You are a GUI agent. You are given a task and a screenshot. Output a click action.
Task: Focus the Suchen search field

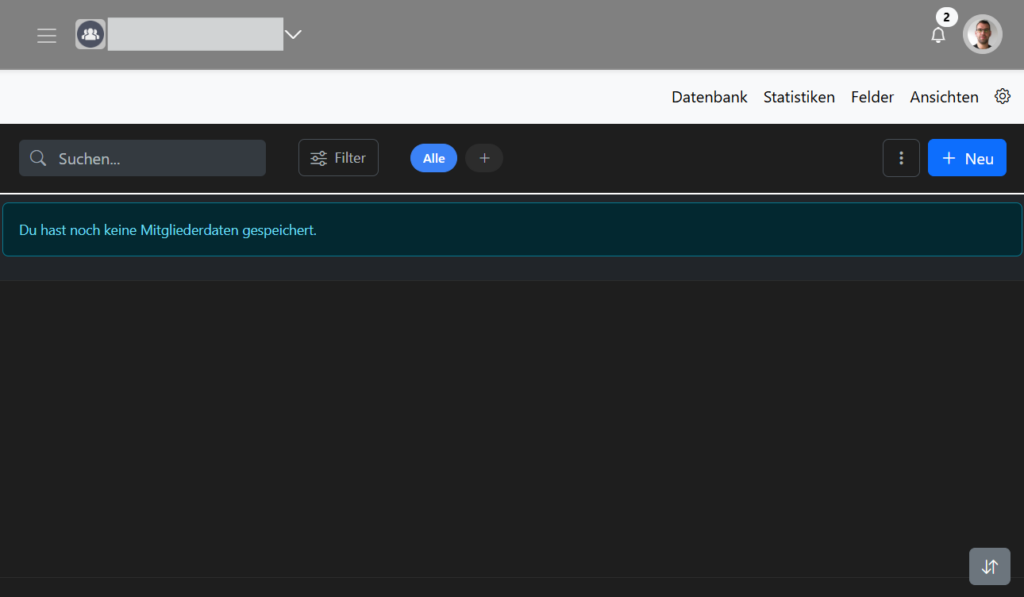point(155,158)
